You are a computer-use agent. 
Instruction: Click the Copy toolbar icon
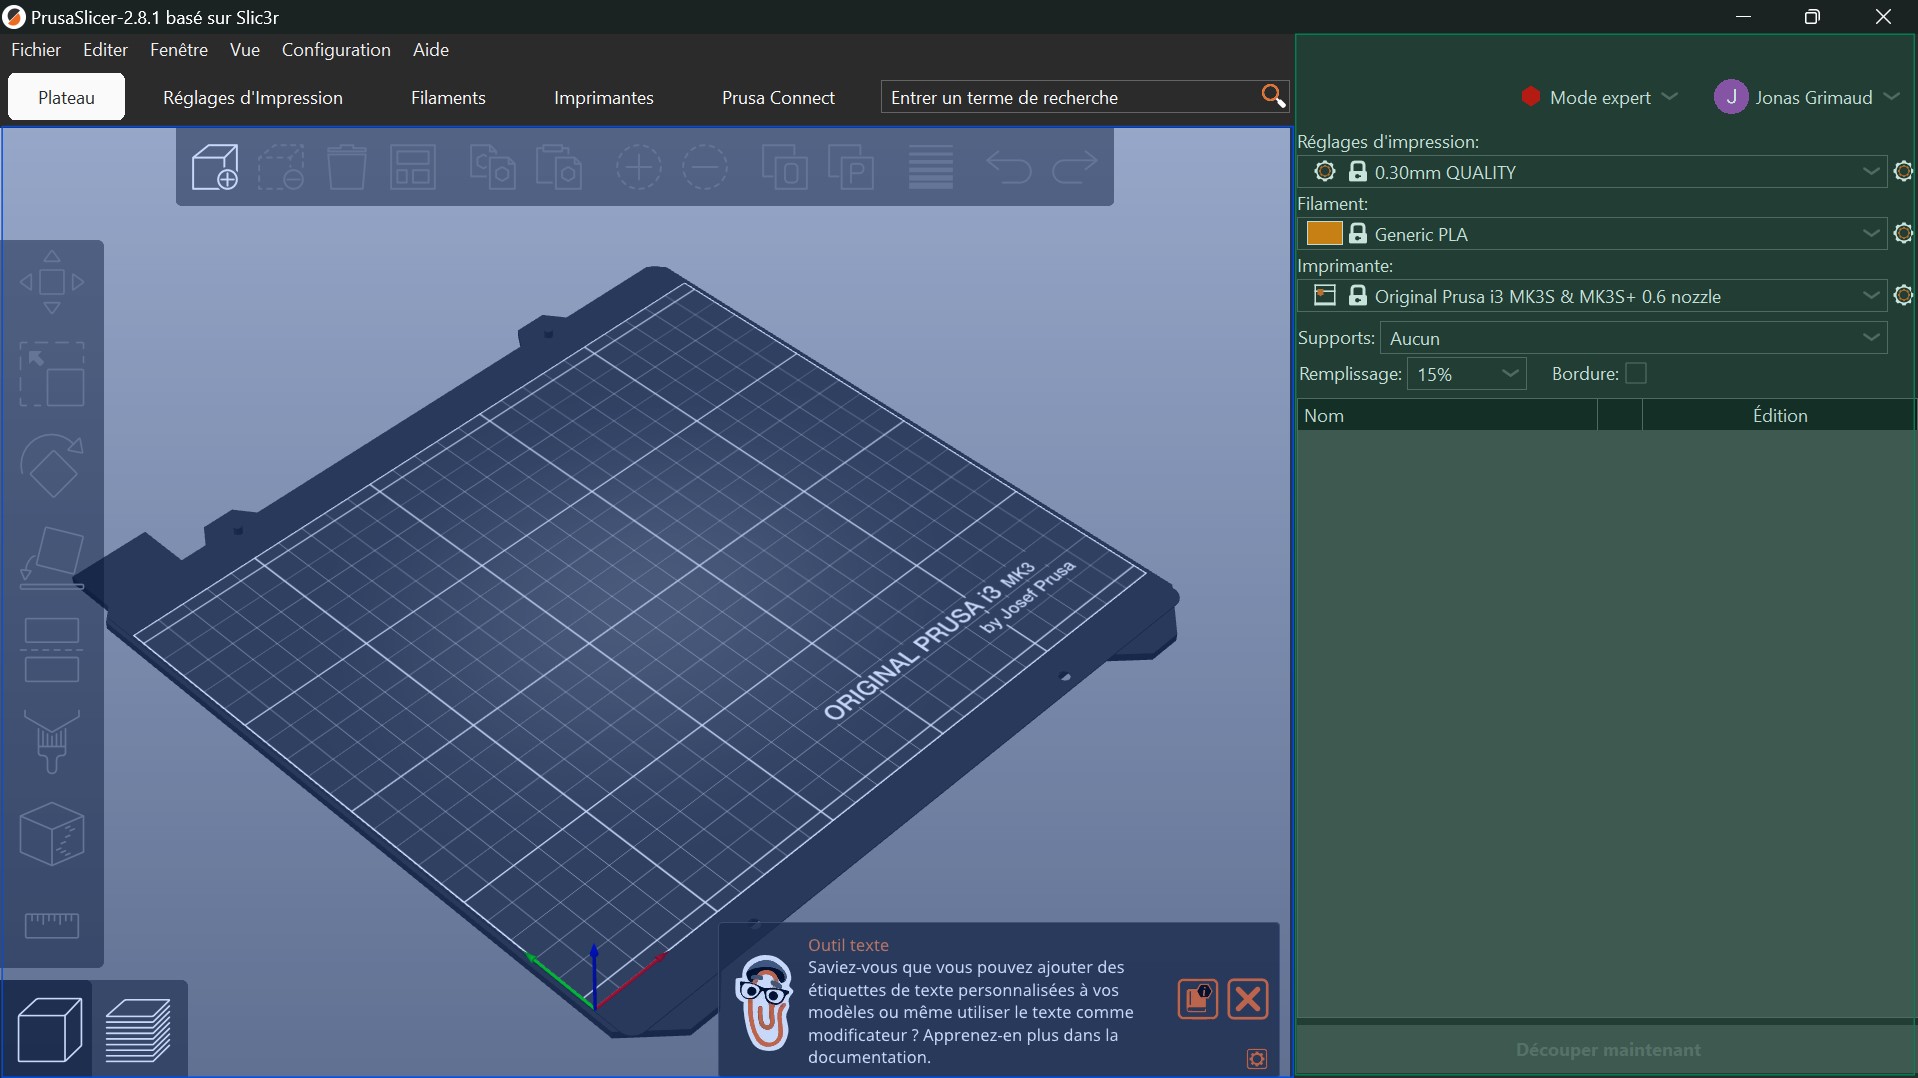[493, 166]
